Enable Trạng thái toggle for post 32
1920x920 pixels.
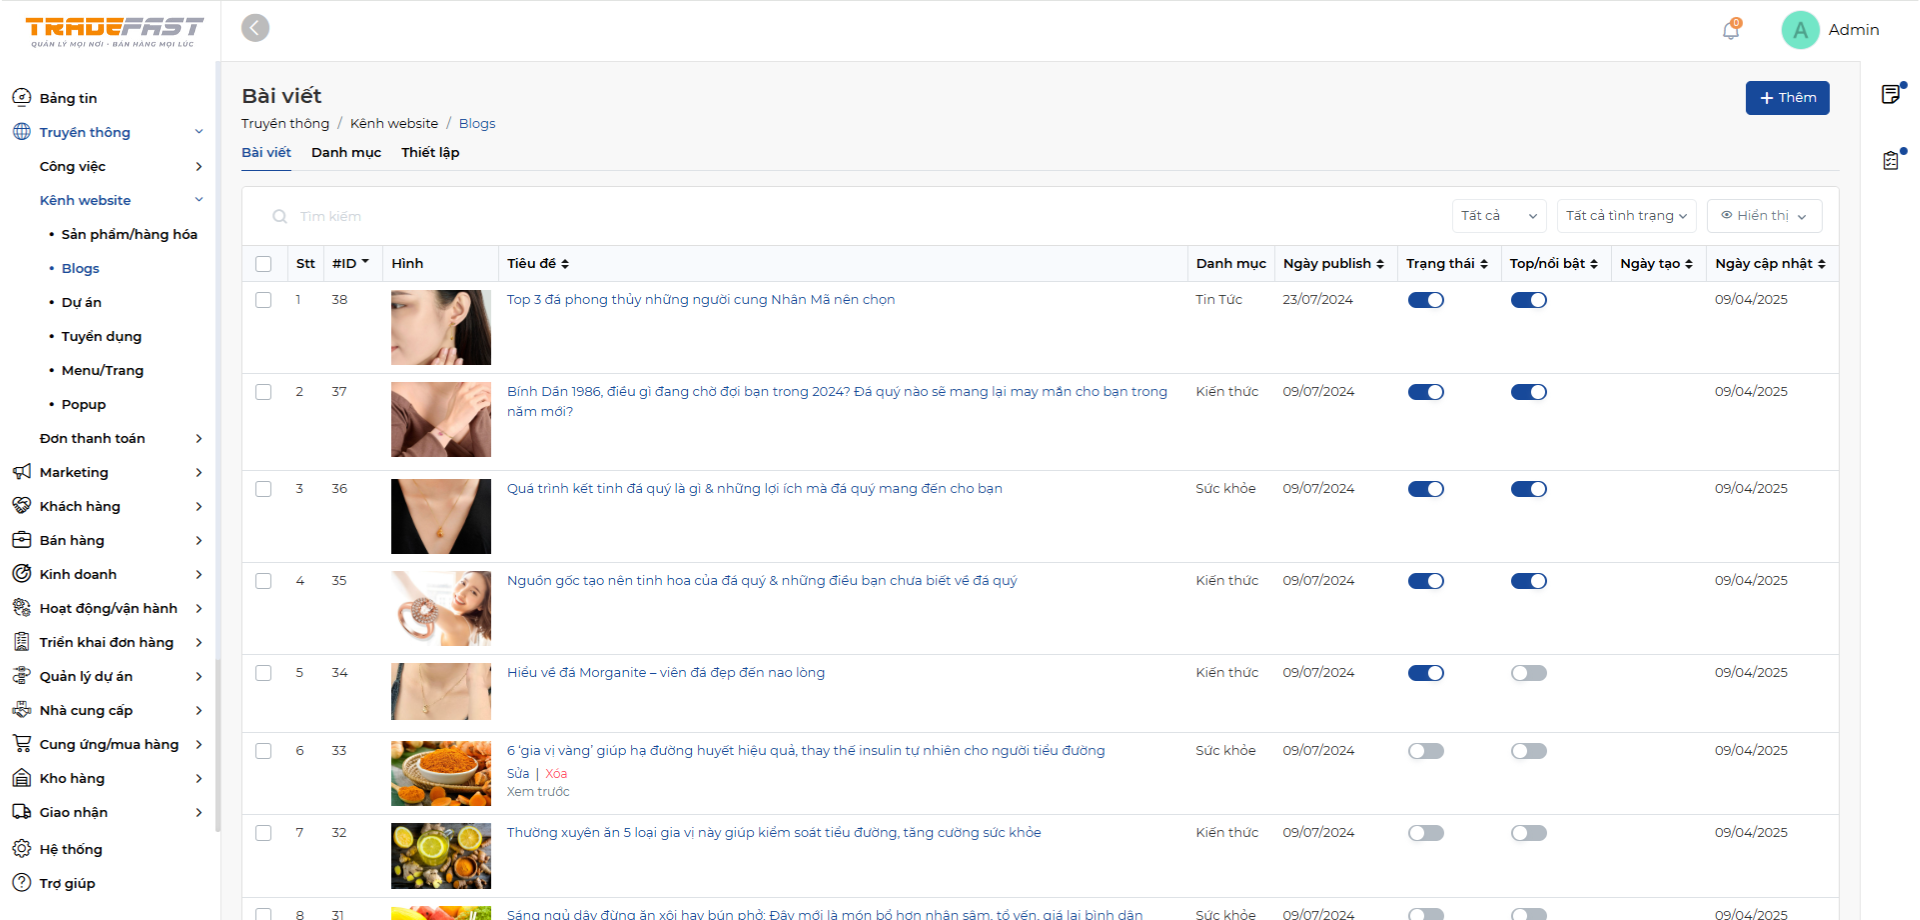pyautogui.click(x=1426, y=833)
